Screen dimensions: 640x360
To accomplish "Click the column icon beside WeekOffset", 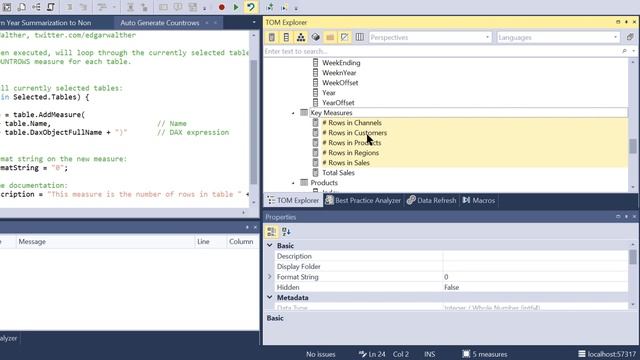I will [316, 82].
